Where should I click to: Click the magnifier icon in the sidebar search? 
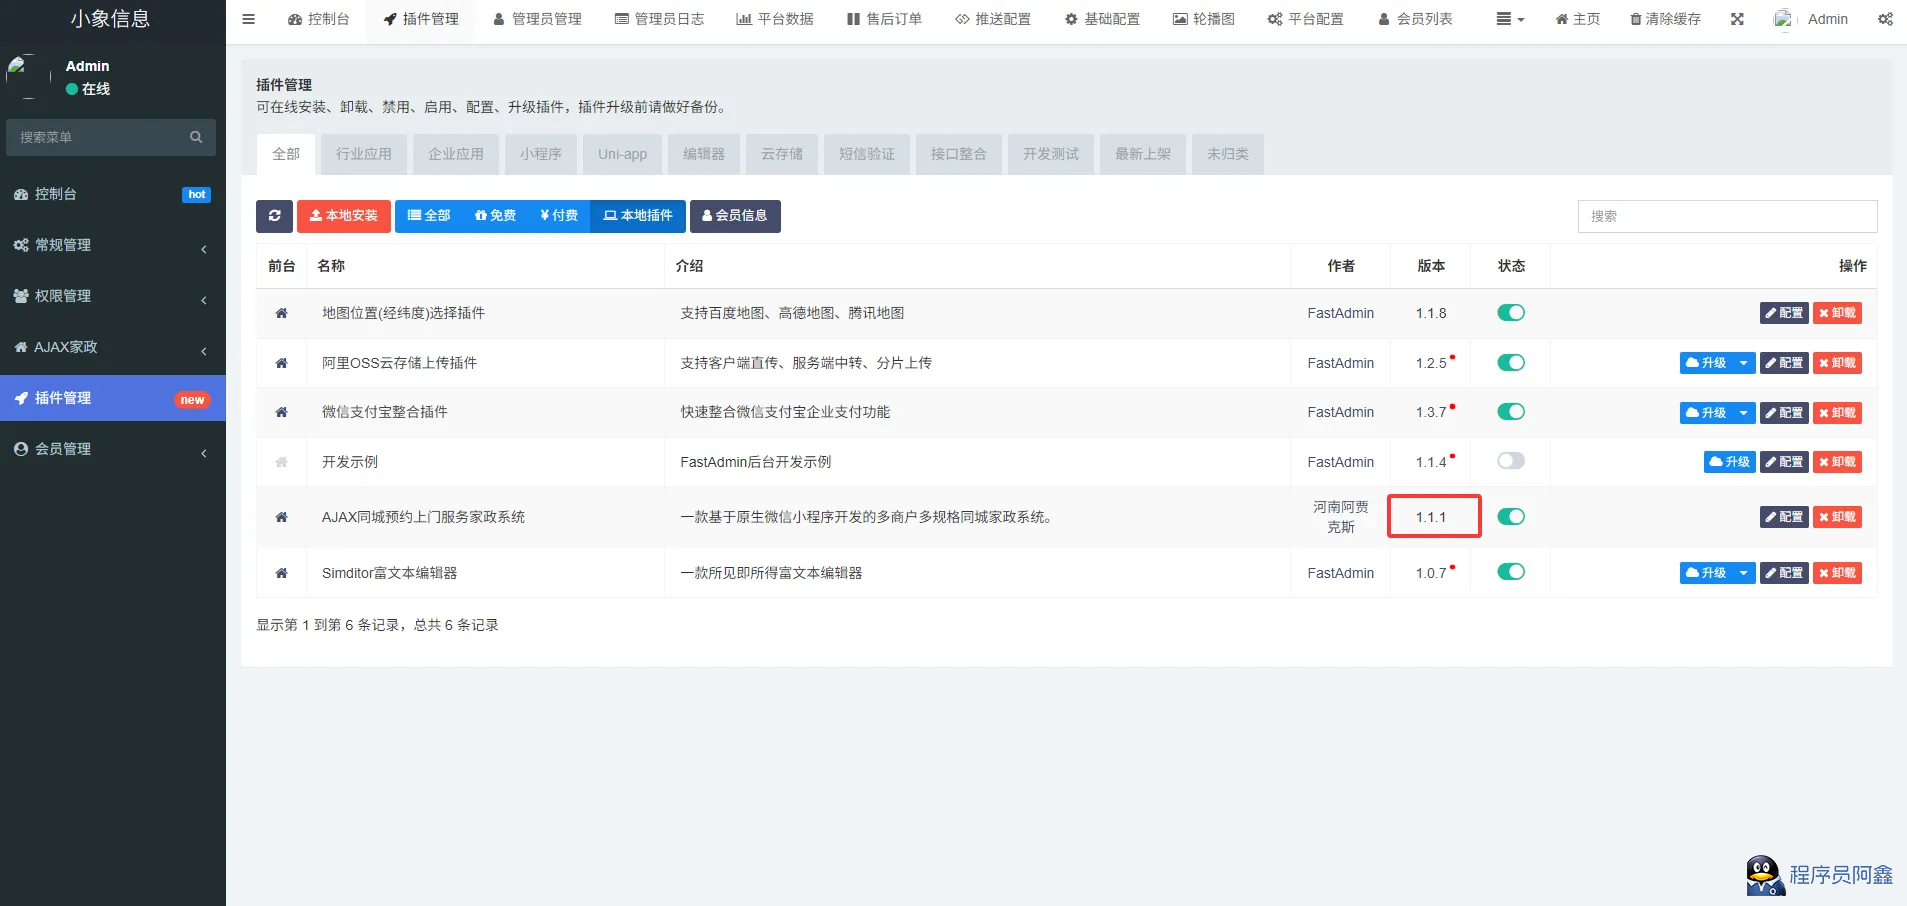click(x=196, y=137)
